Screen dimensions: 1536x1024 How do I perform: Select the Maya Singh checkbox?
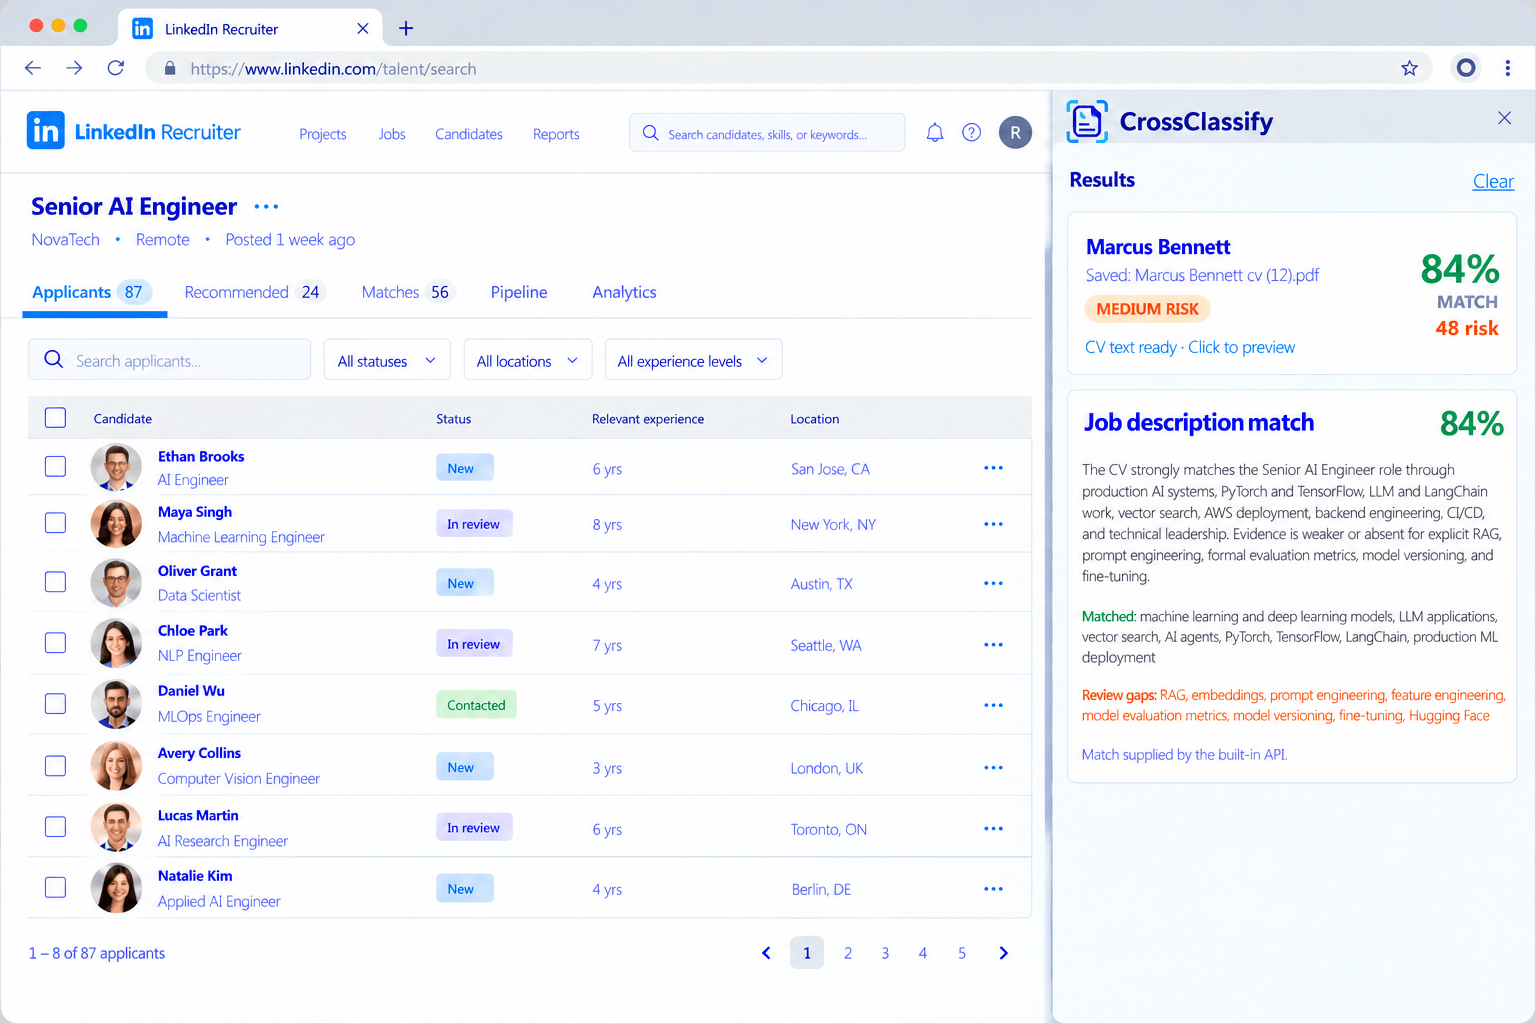click(x=55, y=523)
